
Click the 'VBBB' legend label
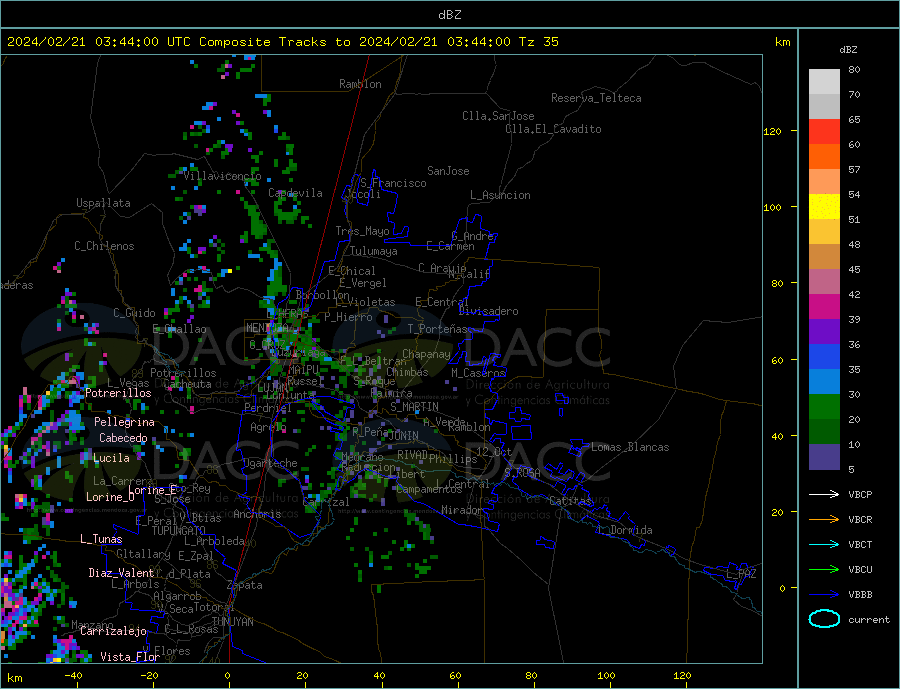pyautogui.click(x=860, y=595)
